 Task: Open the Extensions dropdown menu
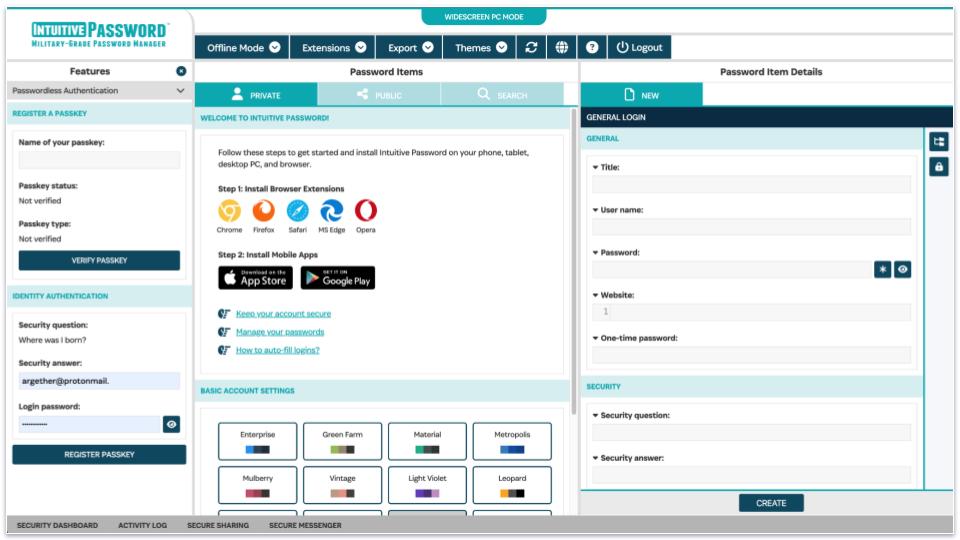coord(333,47)
